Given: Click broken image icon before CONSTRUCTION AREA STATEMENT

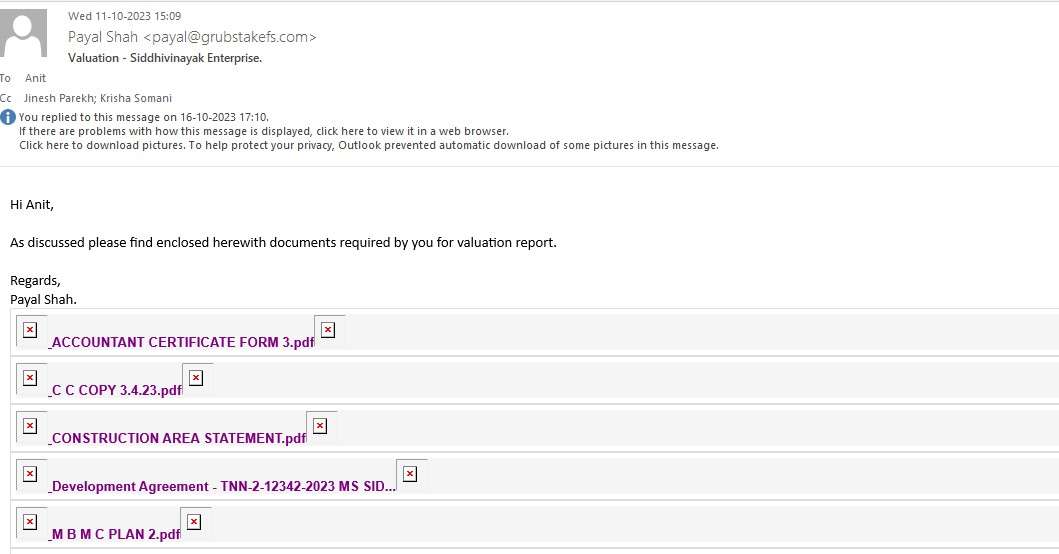Looking at the screenshot, I should [x=30, y=426].
